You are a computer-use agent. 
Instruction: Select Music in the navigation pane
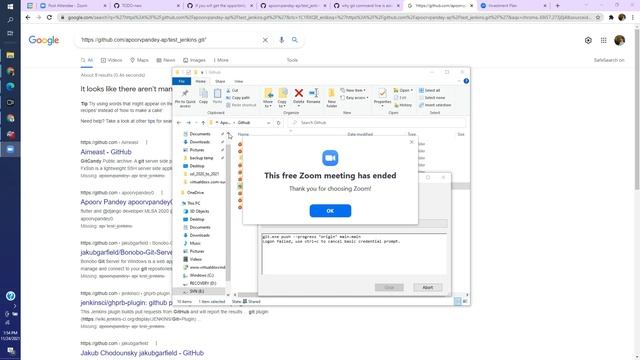(x=195, y=243)
